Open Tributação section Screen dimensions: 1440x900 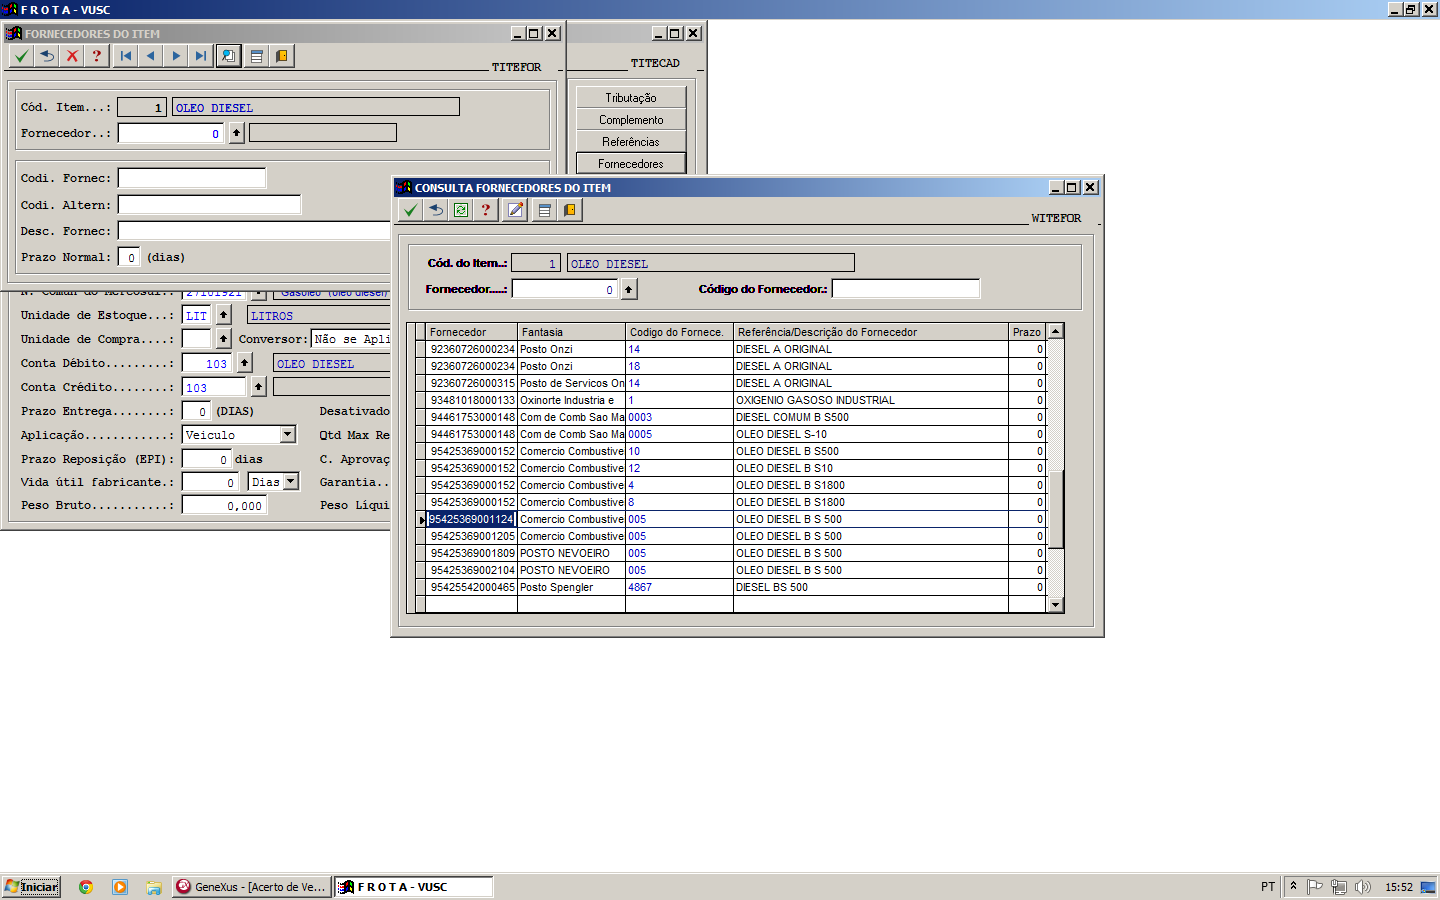631,97
